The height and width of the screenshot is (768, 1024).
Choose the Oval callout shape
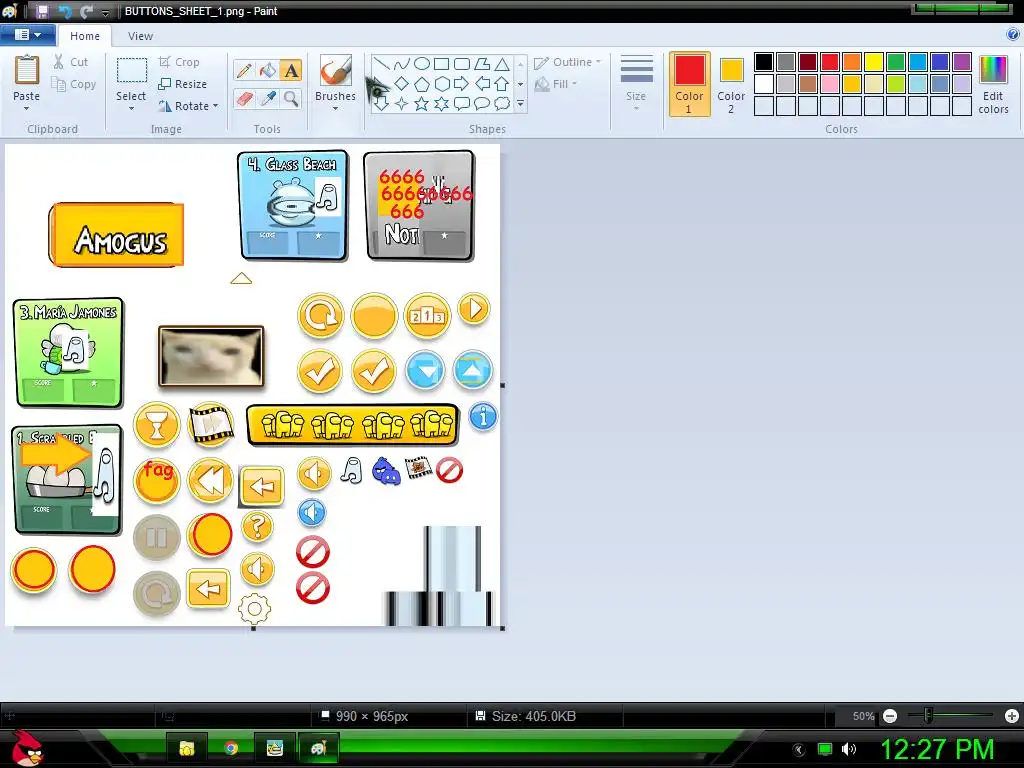pos(482,103)
